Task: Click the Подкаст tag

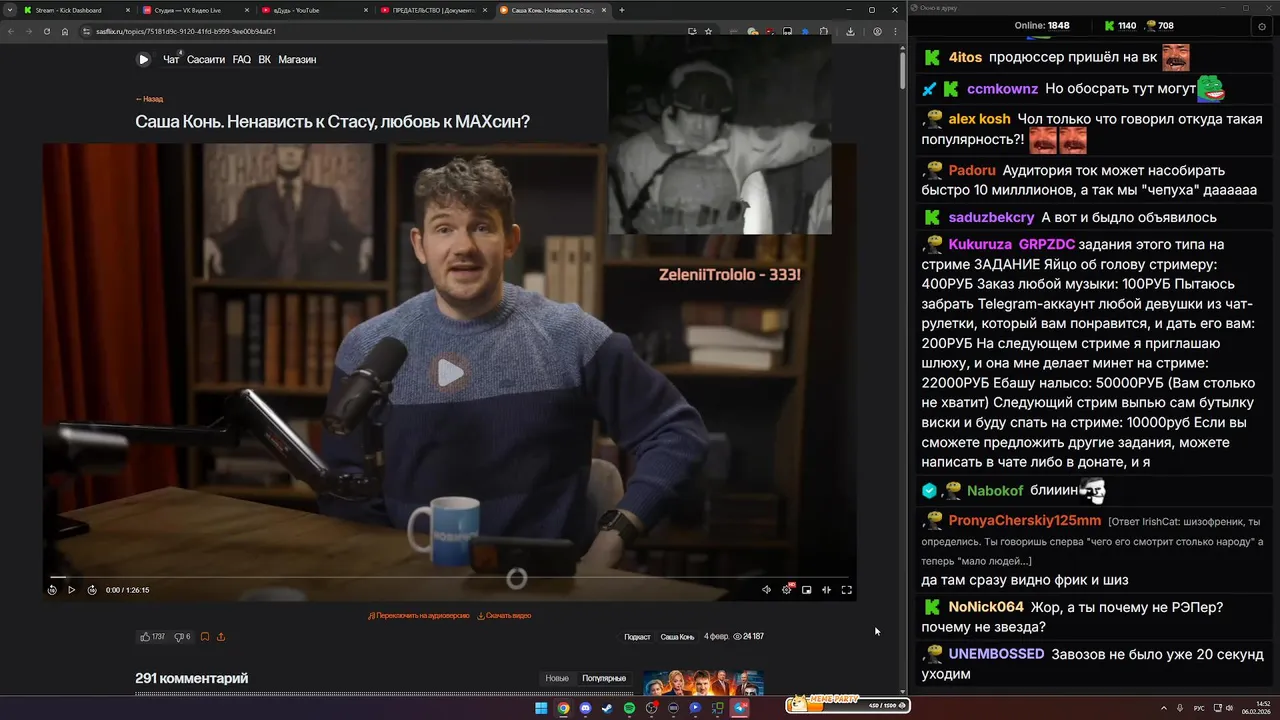Action: coord(637,637)
